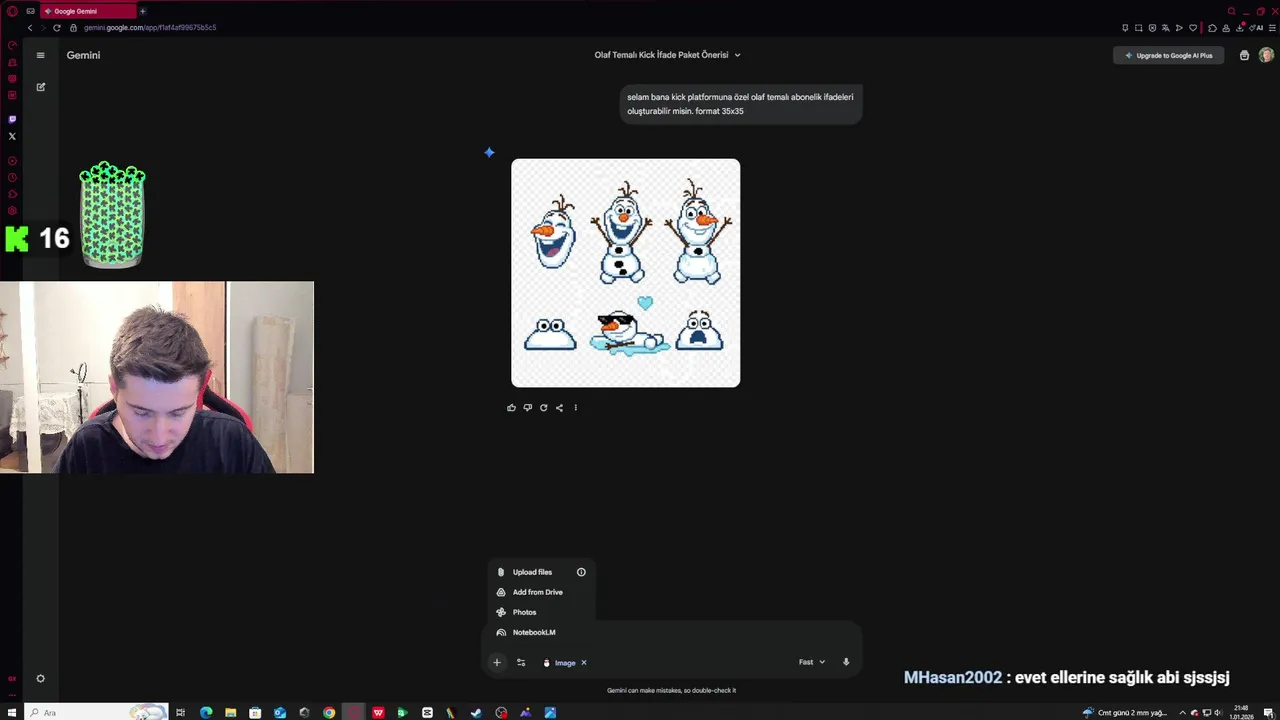Click the heart bookmark icon in toolbar
The height and width of the screenshot is (720, 1280).
click(x=1193, y=28)
